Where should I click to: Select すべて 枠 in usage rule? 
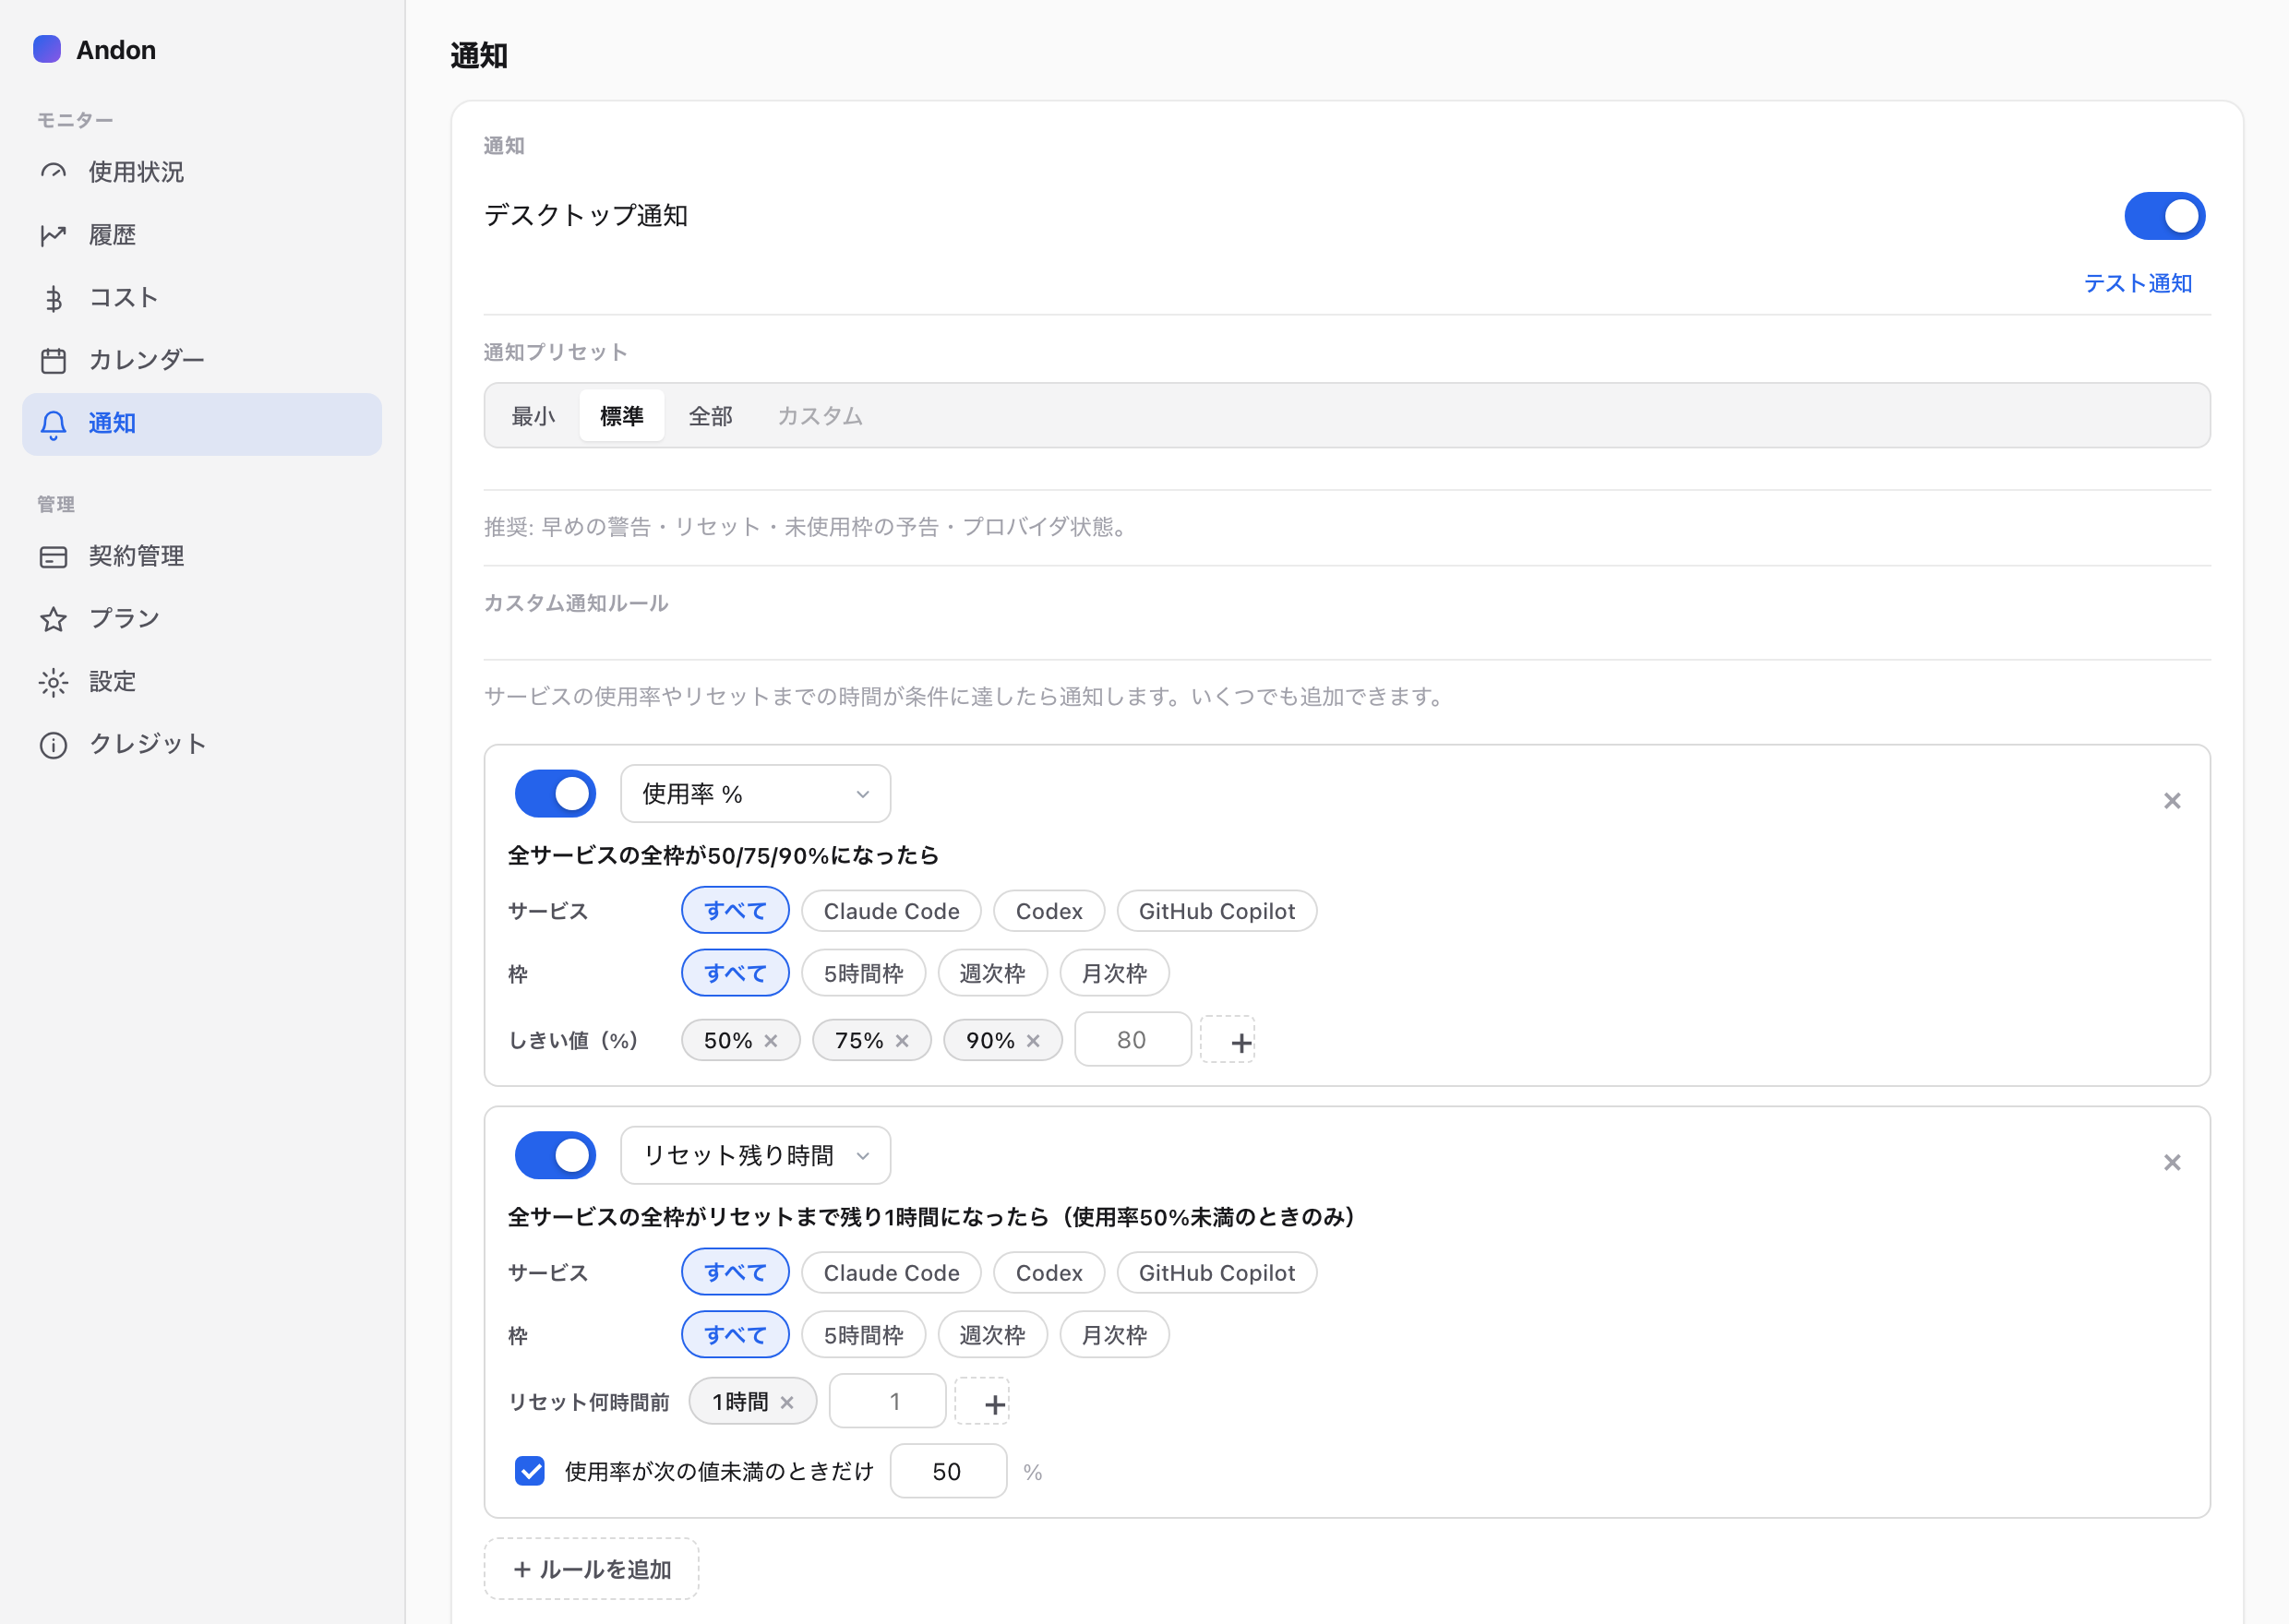[735, 973]
